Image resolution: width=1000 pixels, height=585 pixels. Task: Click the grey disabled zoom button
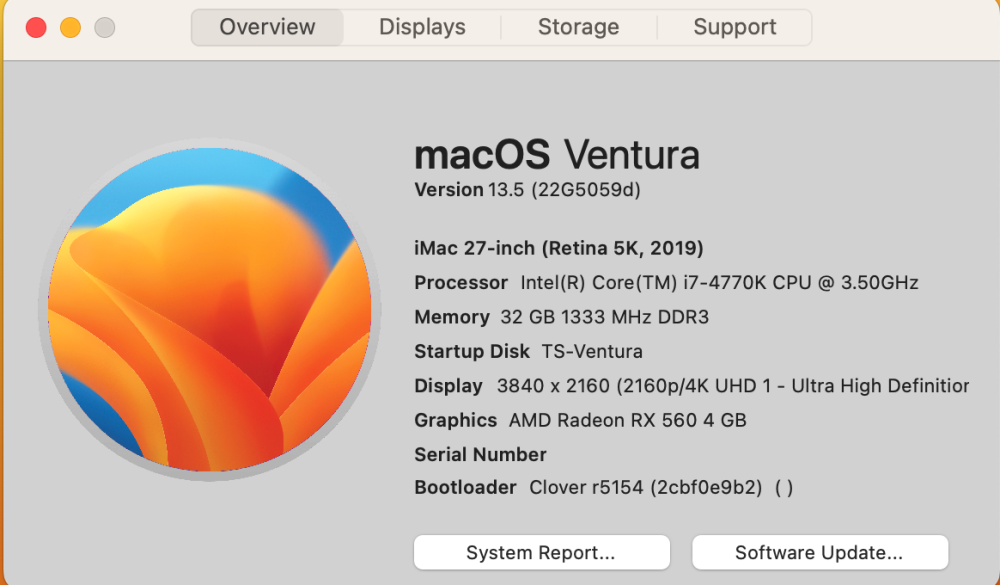click(x=105, y=27)
